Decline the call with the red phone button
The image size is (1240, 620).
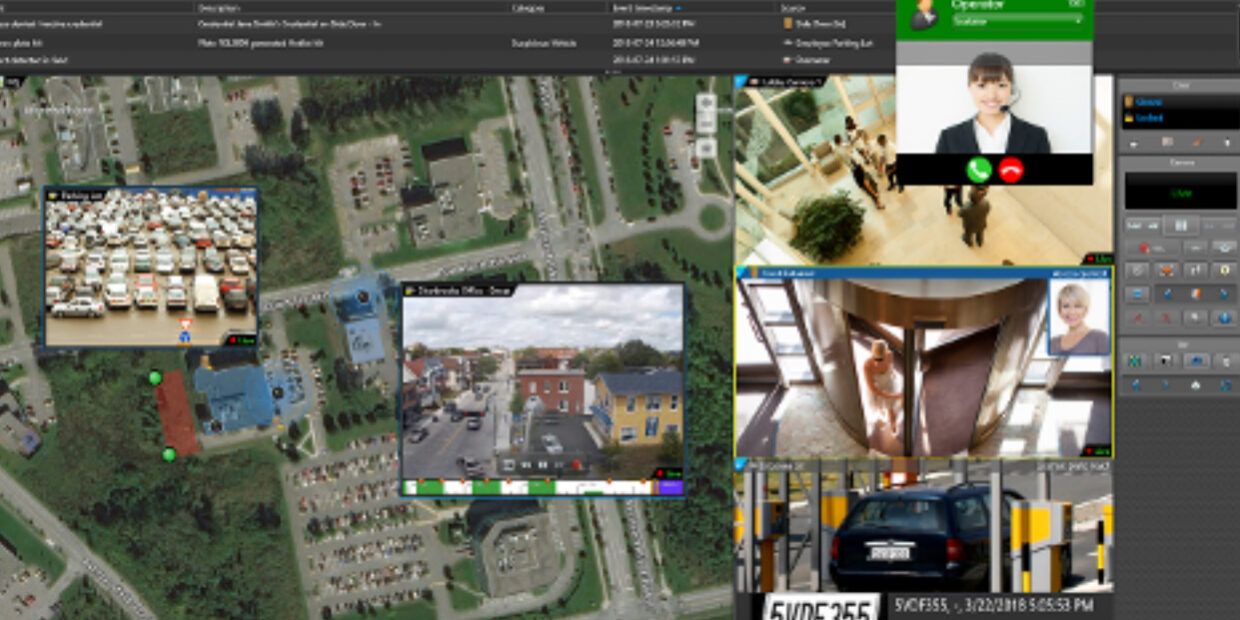[x=1011, y=169]
